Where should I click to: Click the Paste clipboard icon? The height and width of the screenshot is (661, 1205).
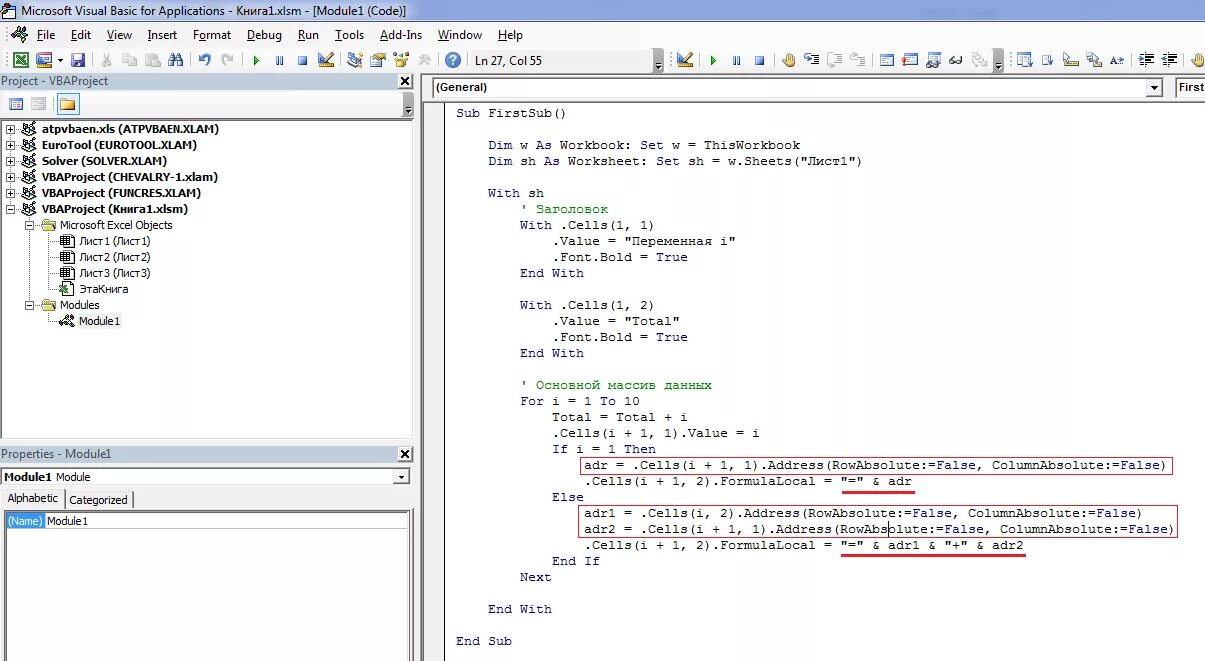[152, 60]
